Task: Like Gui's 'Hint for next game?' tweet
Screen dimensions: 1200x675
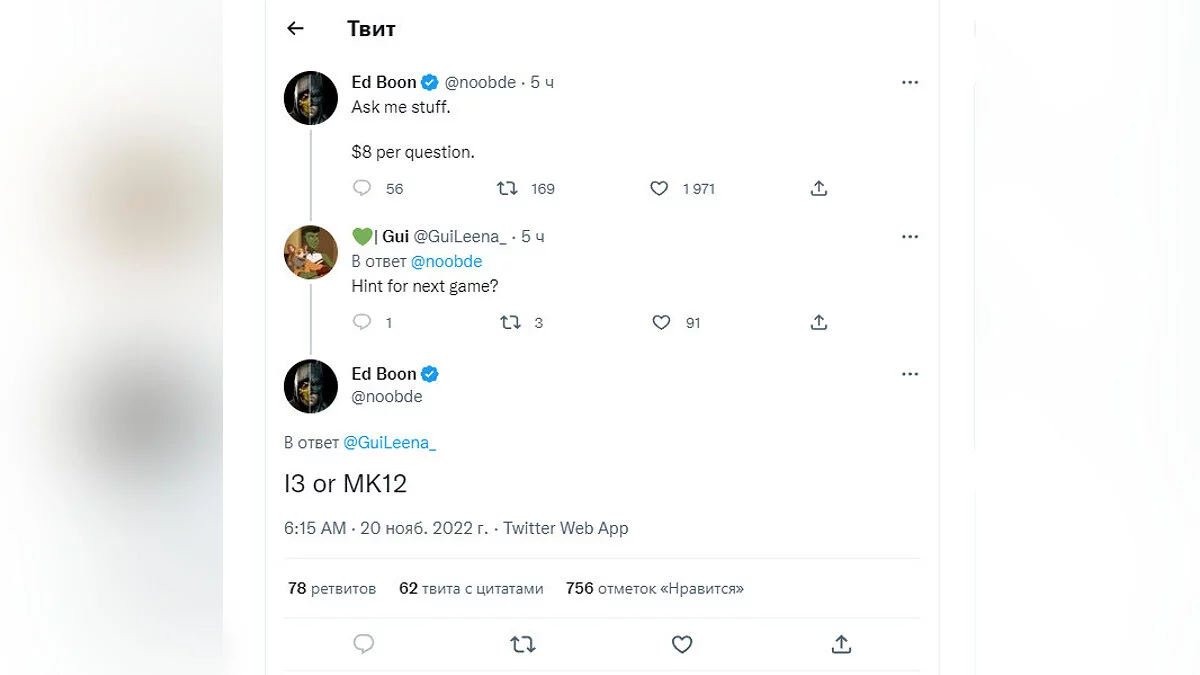Action: point(661,322)
